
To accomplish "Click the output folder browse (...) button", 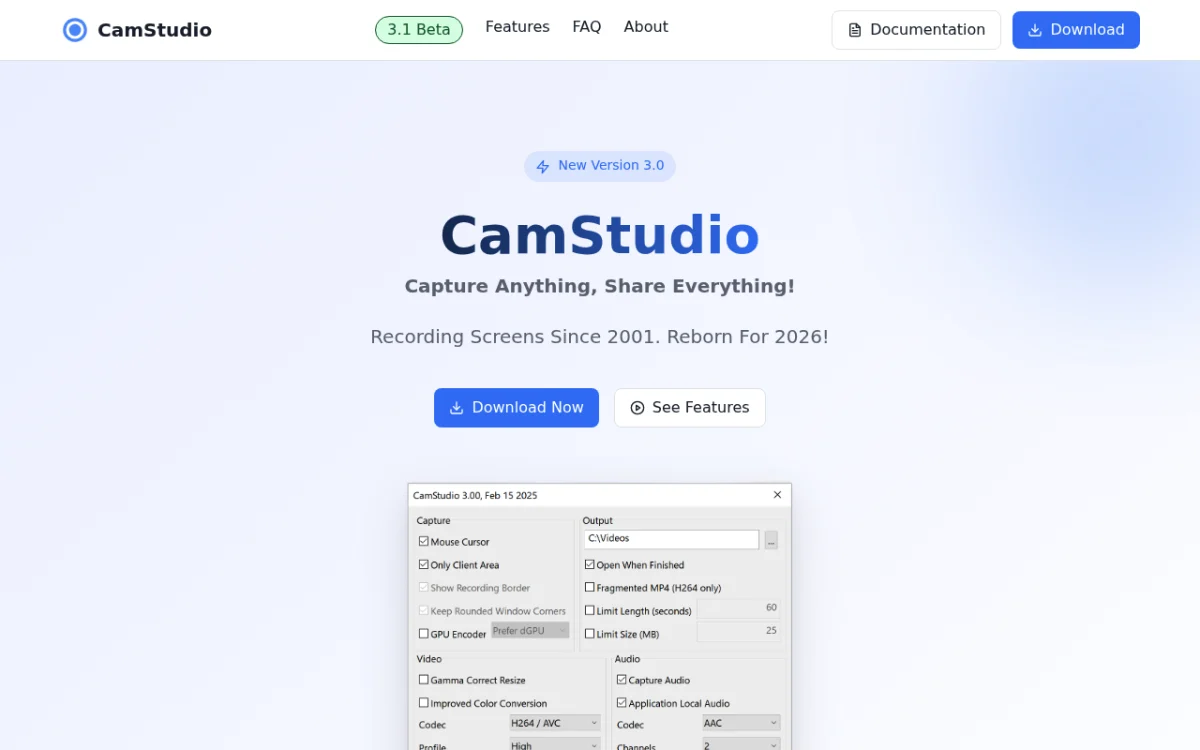I will coord(771,540).
